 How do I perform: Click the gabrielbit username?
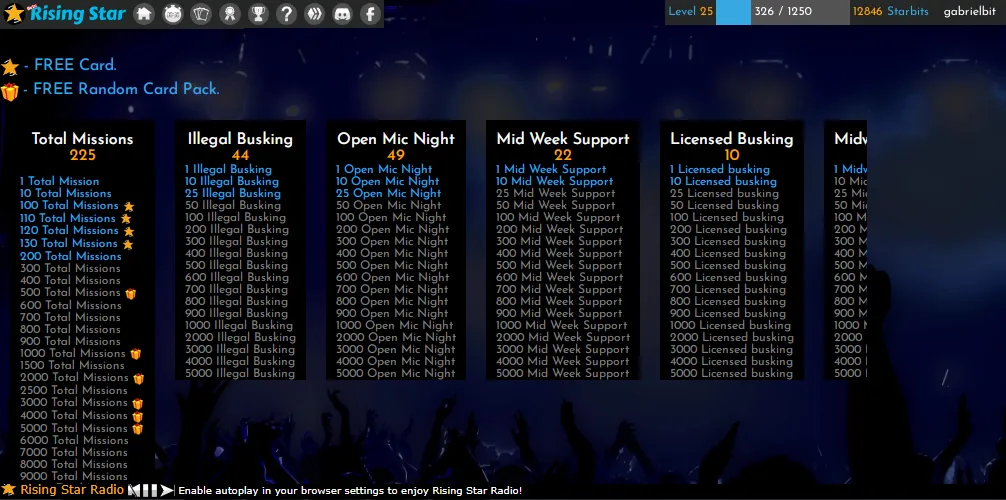(969, 12)
